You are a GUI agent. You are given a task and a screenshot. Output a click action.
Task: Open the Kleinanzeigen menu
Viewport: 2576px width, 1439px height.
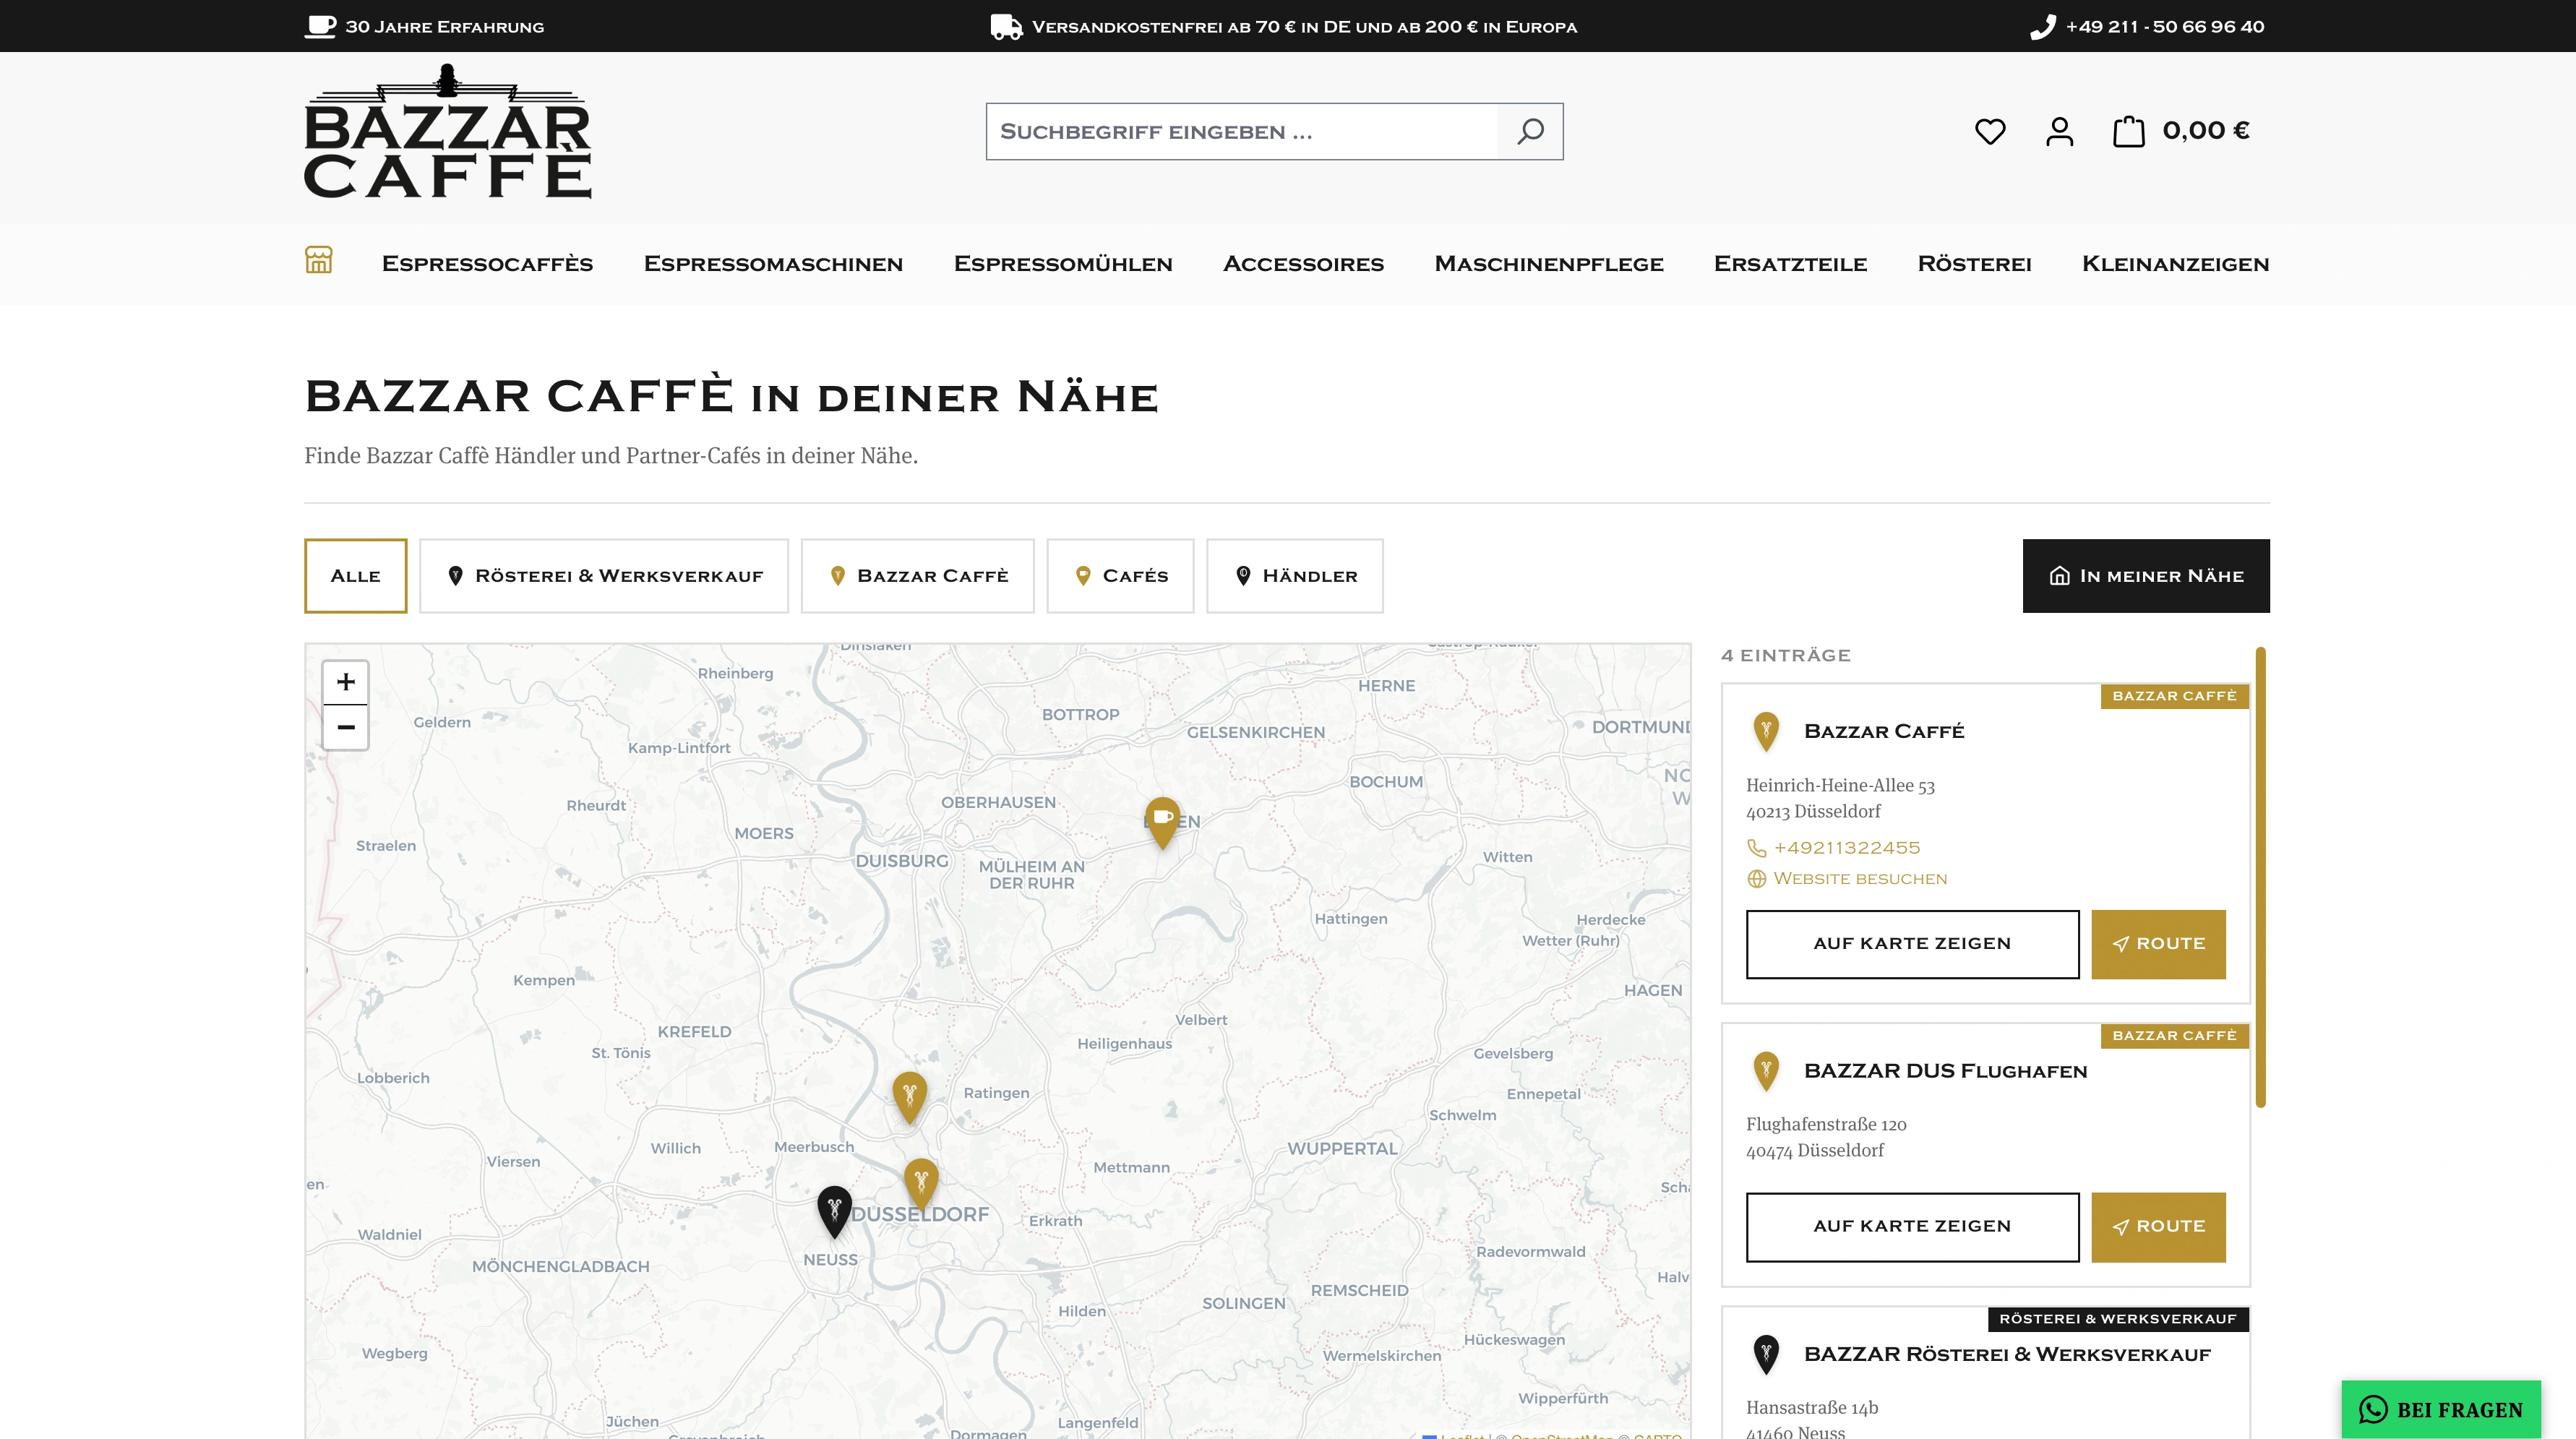pos(2175,264)
